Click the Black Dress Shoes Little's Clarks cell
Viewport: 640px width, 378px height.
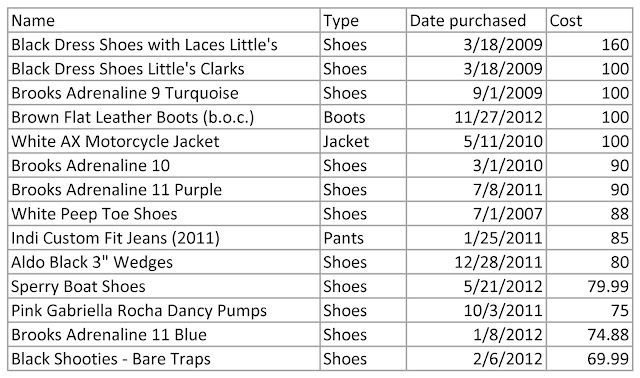pyautogui.click(x=164, y=69)
